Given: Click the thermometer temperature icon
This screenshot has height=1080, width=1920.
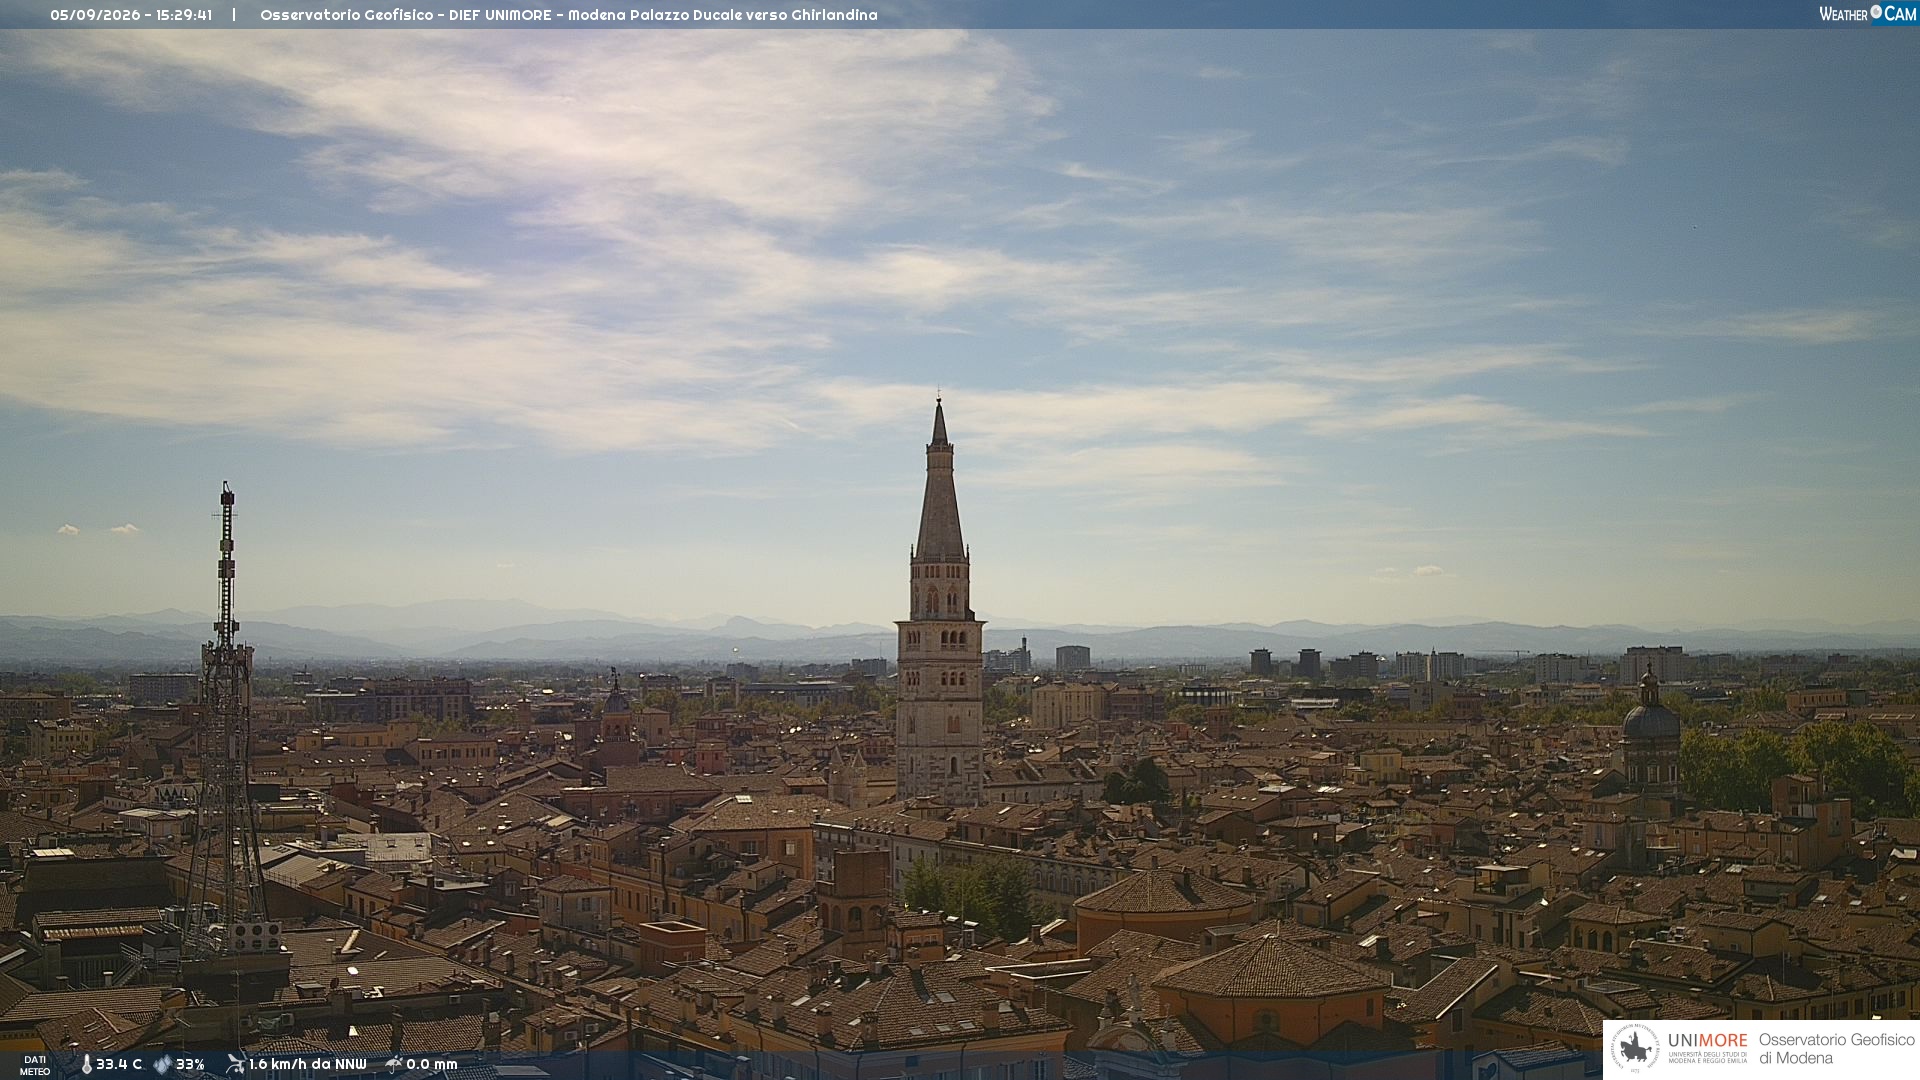Looking at the screenshot, I should point(86,1065).
